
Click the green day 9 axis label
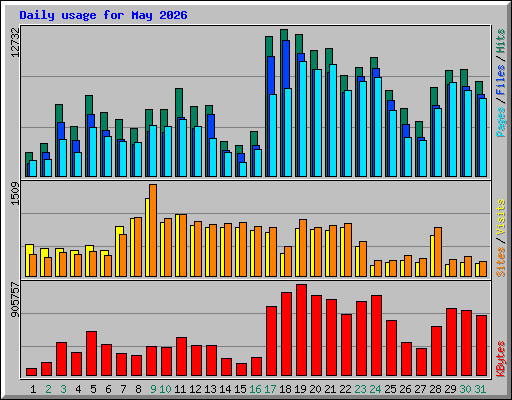click(153, 389)
